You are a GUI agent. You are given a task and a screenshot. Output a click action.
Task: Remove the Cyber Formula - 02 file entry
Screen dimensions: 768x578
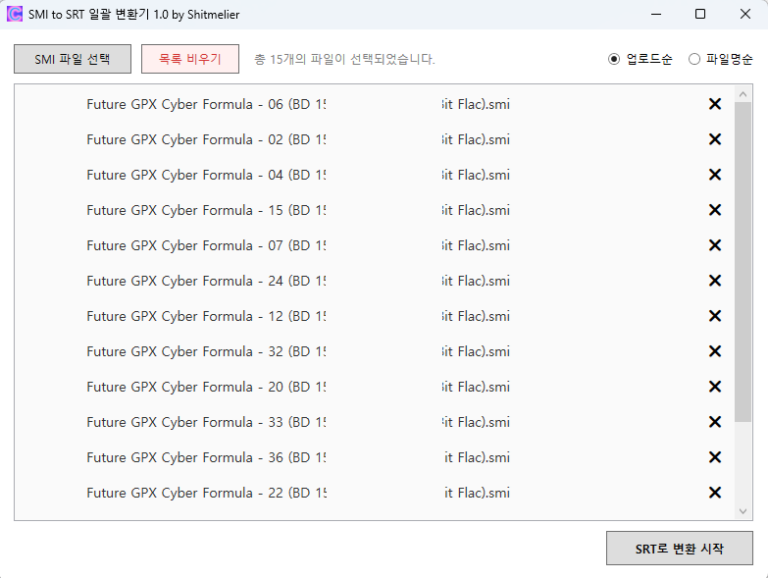[715, 139]
